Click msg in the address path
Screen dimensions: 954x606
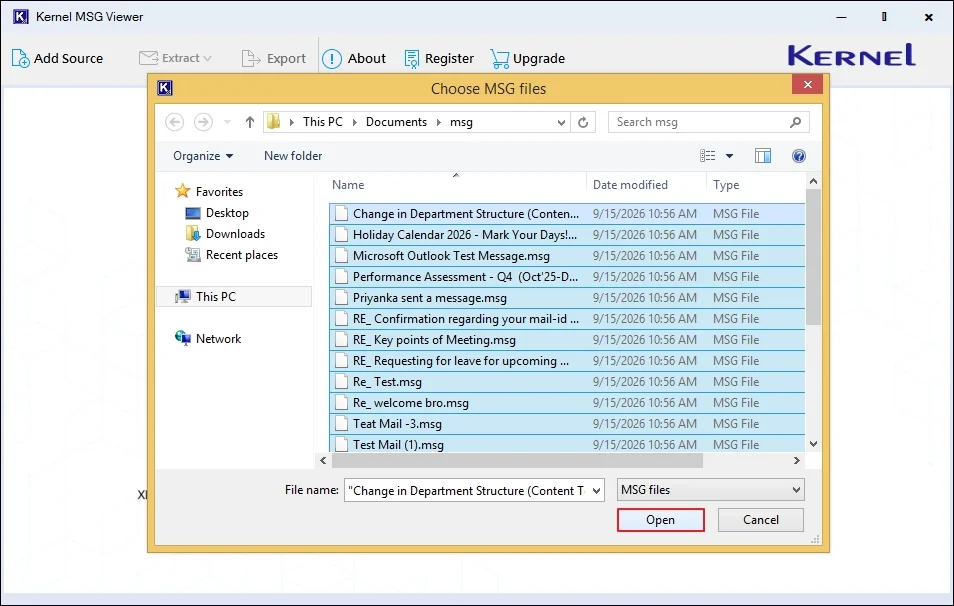461,122
